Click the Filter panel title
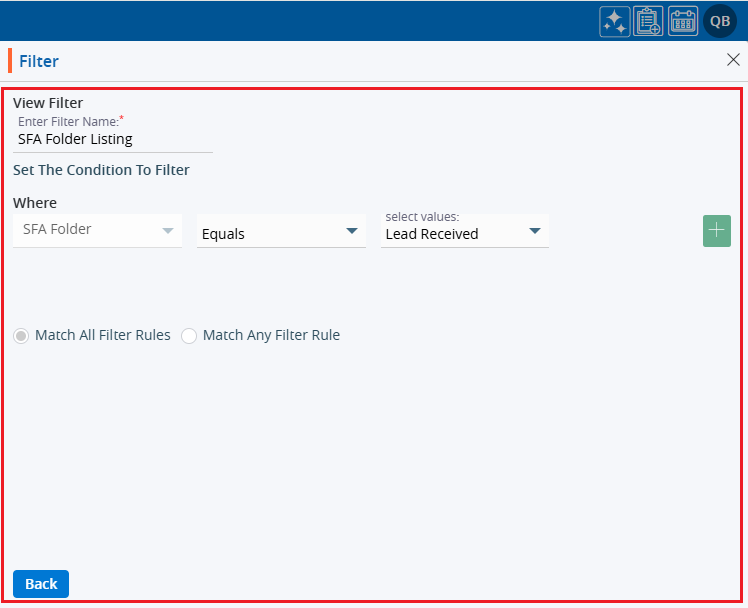 39,61
